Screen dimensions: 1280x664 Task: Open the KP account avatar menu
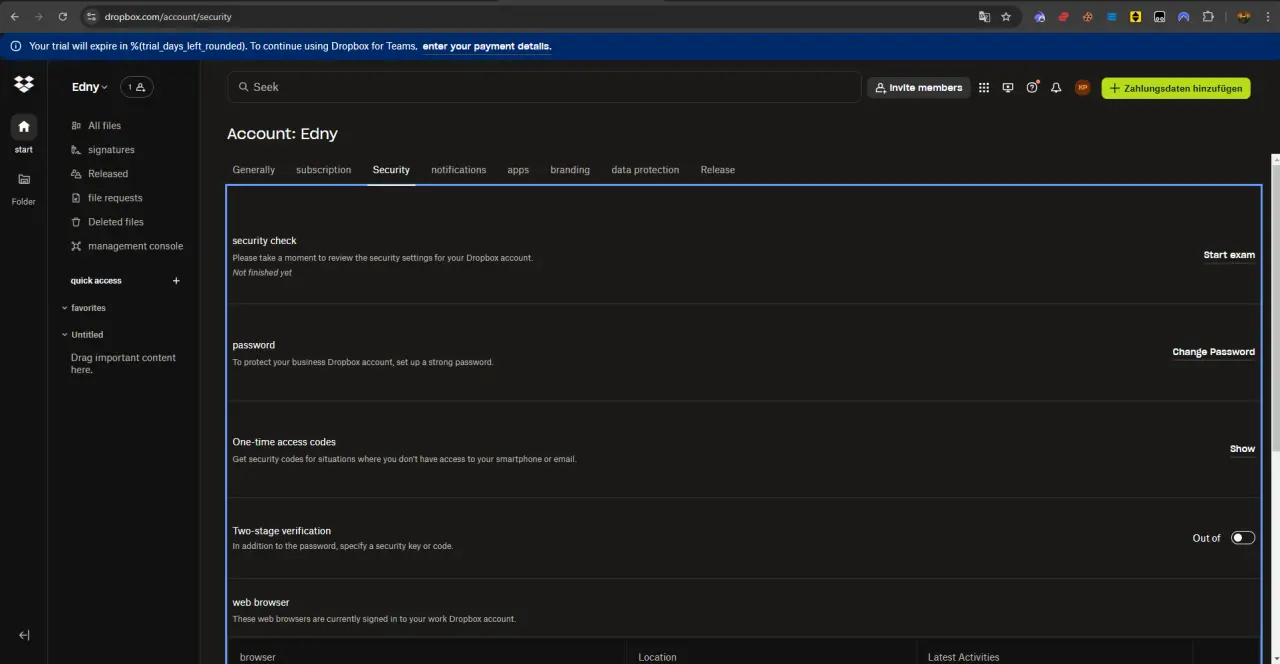(x=1082, y=88)
